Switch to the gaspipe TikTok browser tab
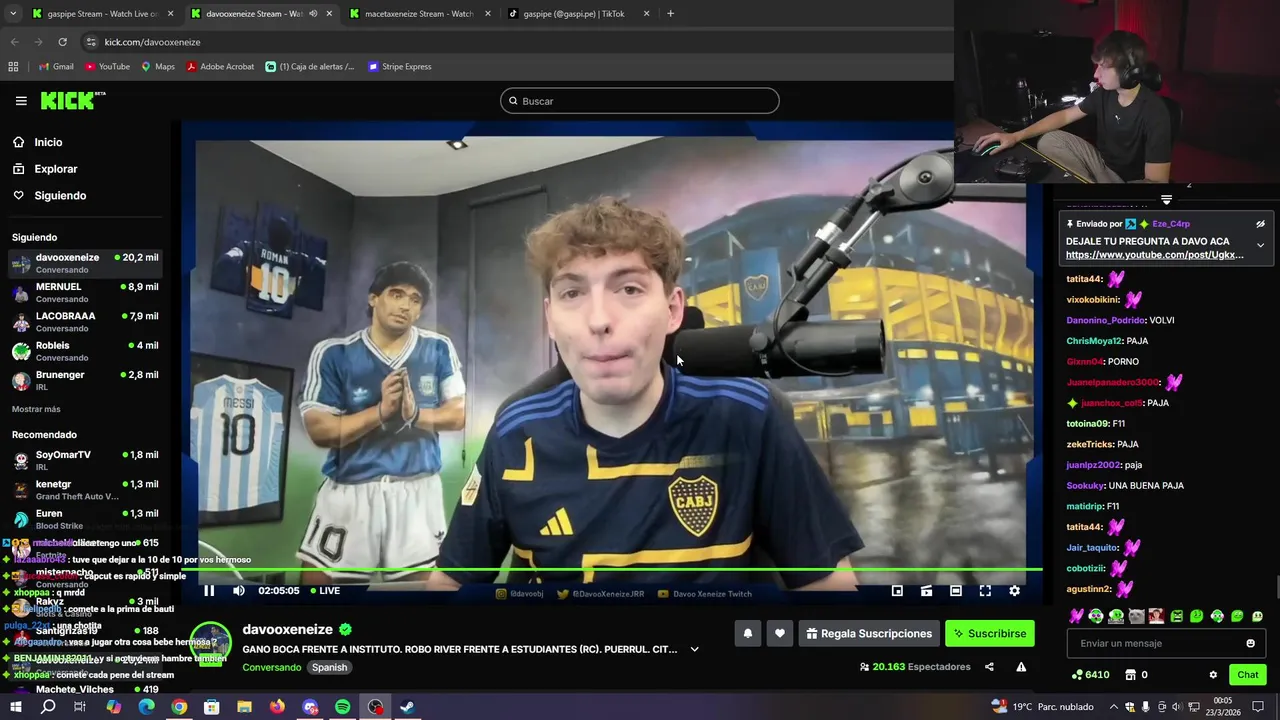The width and height of the screenshot is (1280, 720). coord(579,14)
